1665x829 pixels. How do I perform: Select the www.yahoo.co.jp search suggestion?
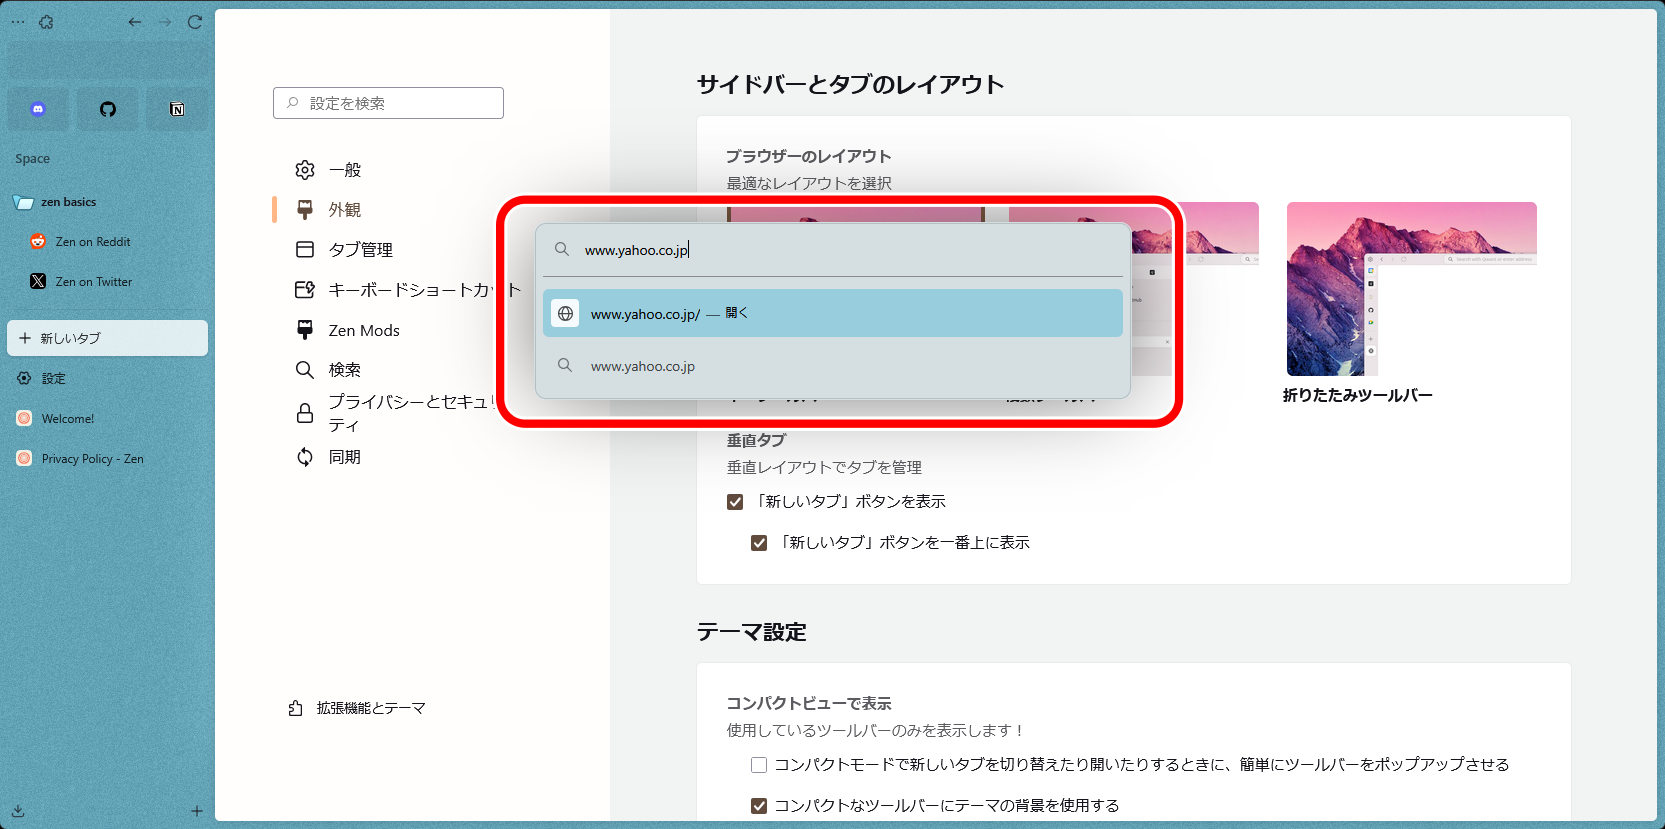click(x=832, y=366)
